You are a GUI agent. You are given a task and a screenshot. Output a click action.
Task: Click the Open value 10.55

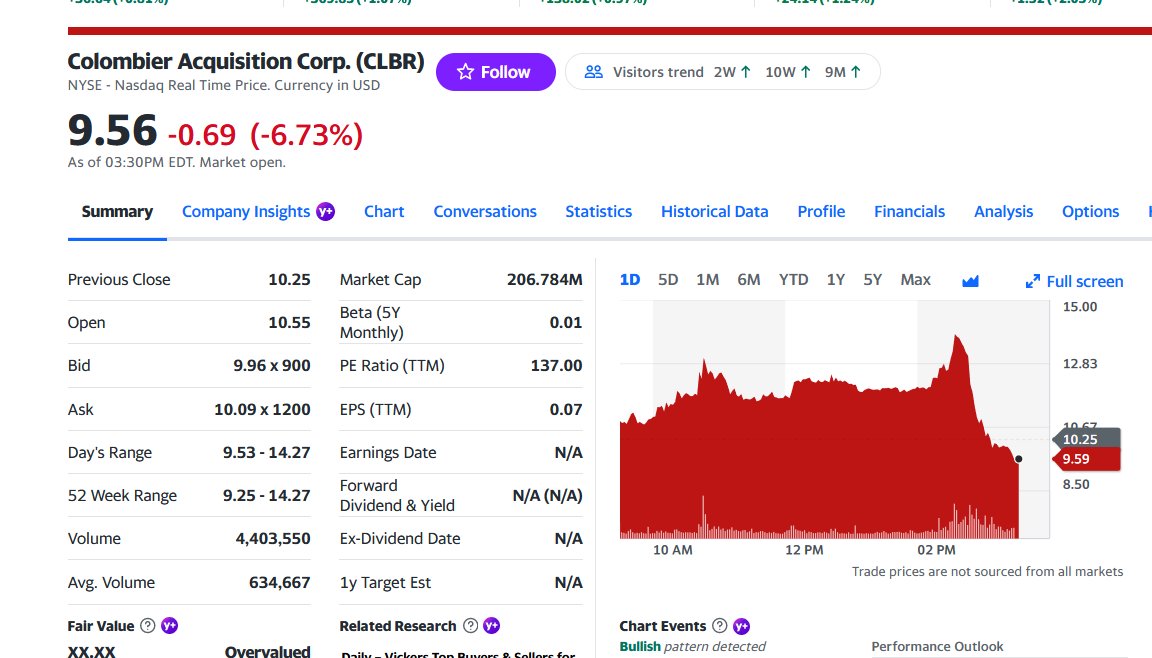click(x=289, y=322)
